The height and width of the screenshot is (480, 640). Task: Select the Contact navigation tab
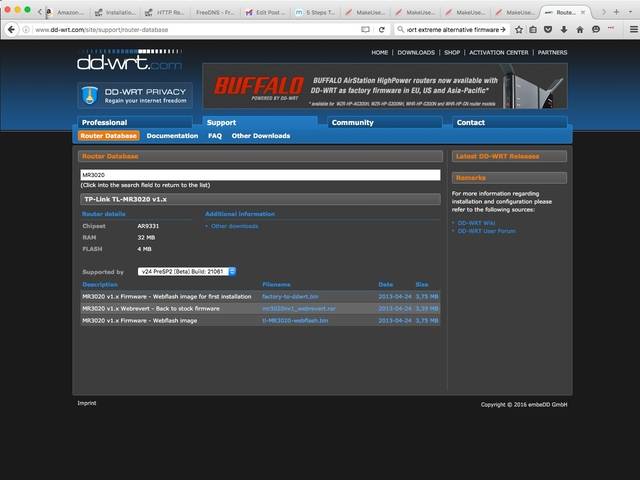[509, 122]
